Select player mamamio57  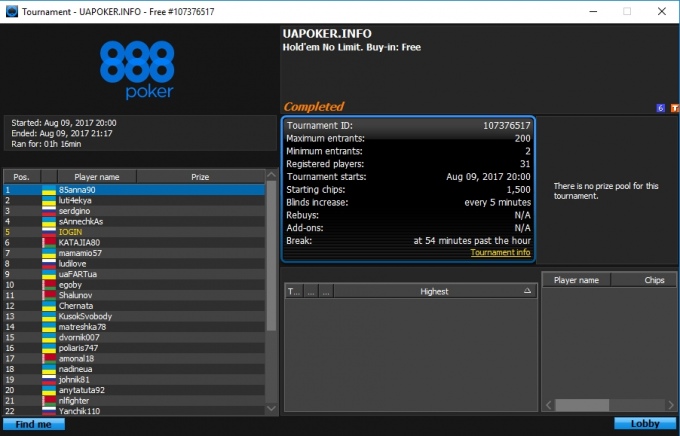134,253
